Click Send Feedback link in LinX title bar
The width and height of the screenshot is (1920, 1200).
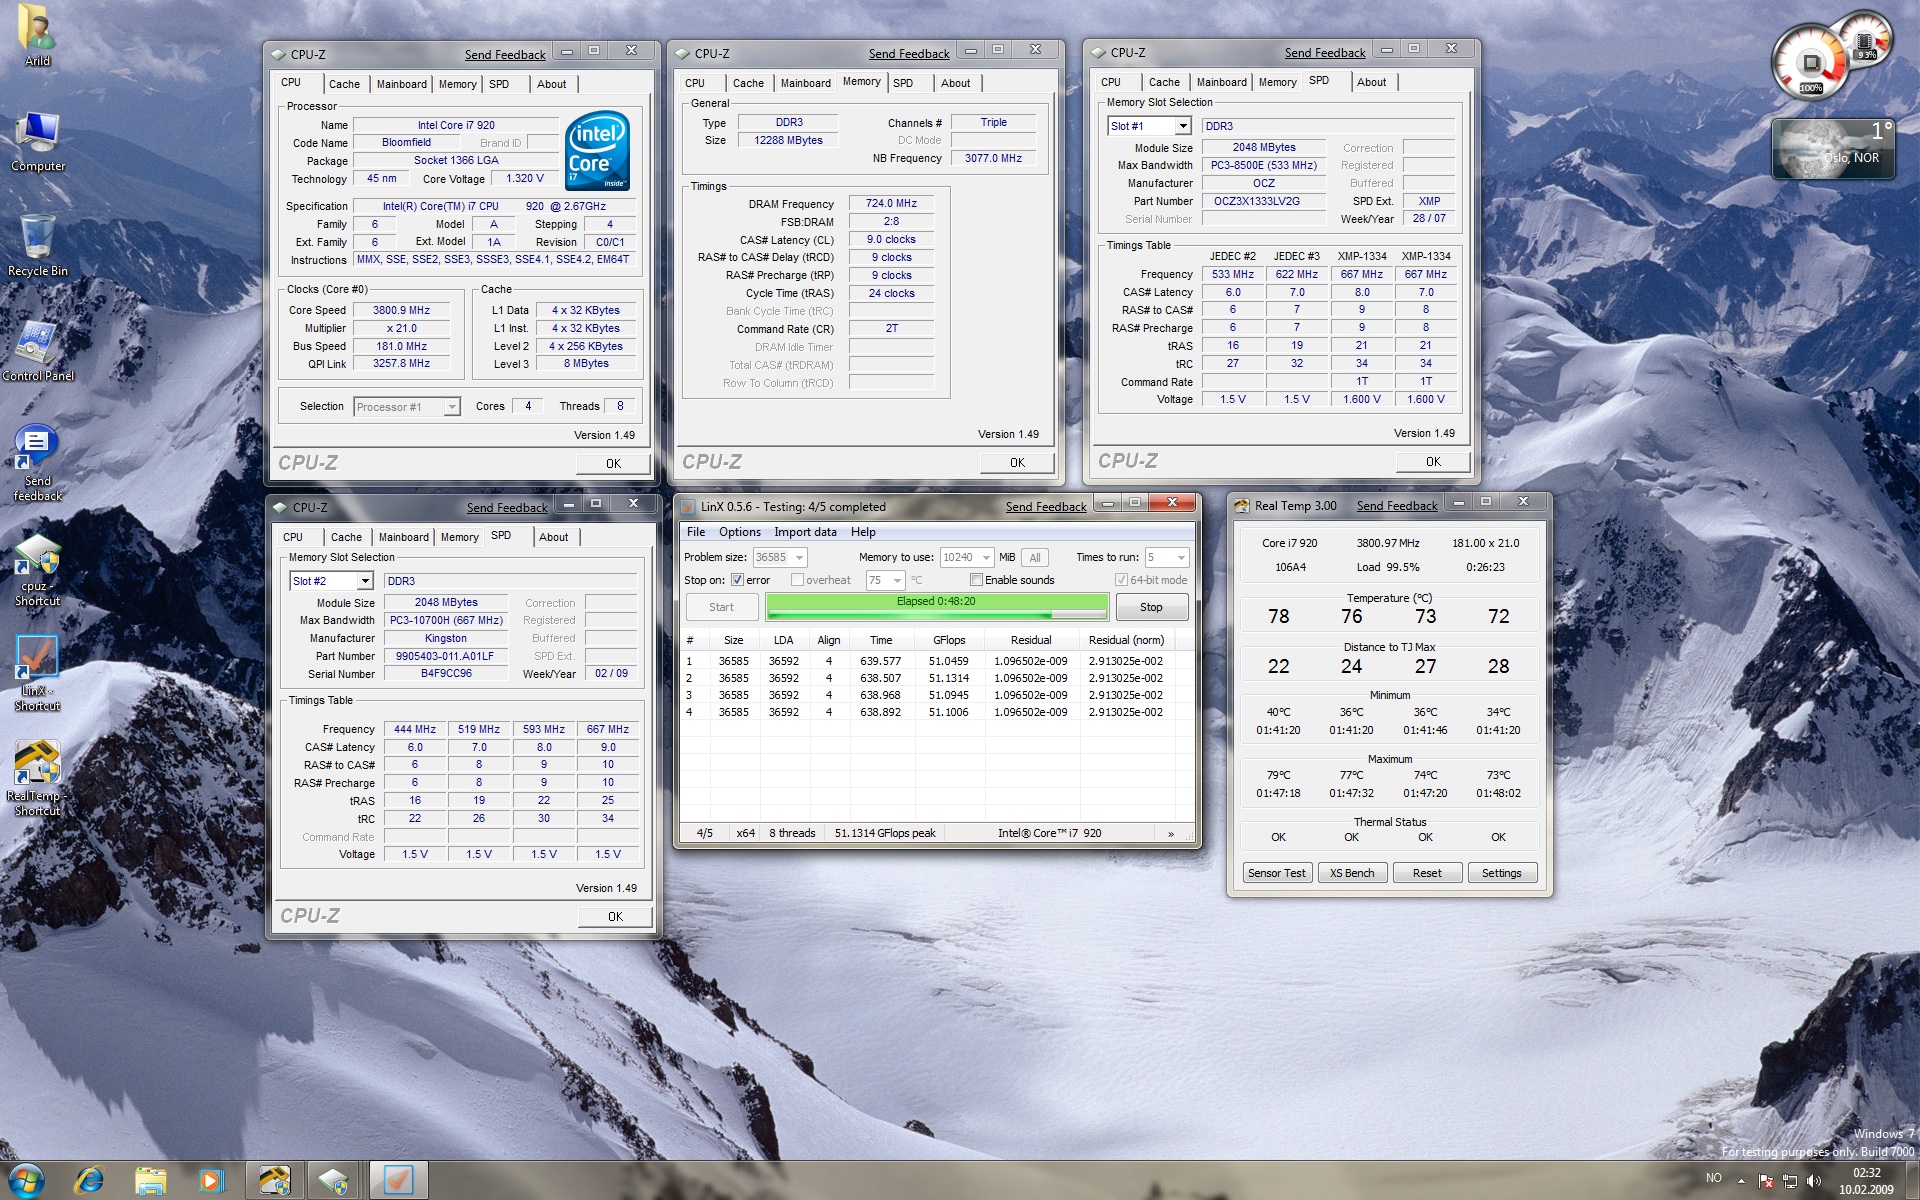pyautogui.click(x=1045, y=507)
